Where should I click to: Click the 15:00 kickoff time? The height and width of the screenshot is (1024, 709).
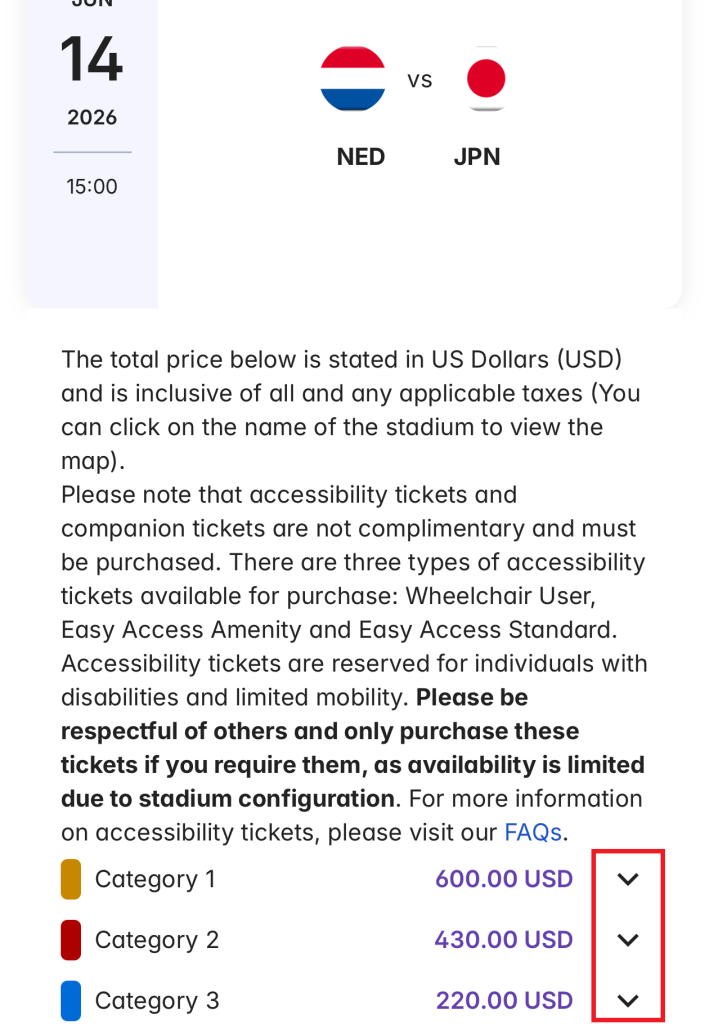click(x=92, y=187)
